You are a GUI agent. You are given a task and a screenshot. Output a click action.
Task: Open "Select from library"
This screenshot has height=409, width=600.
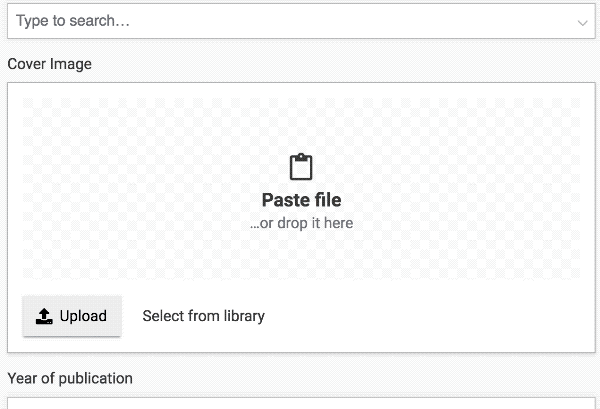(203, 316)
